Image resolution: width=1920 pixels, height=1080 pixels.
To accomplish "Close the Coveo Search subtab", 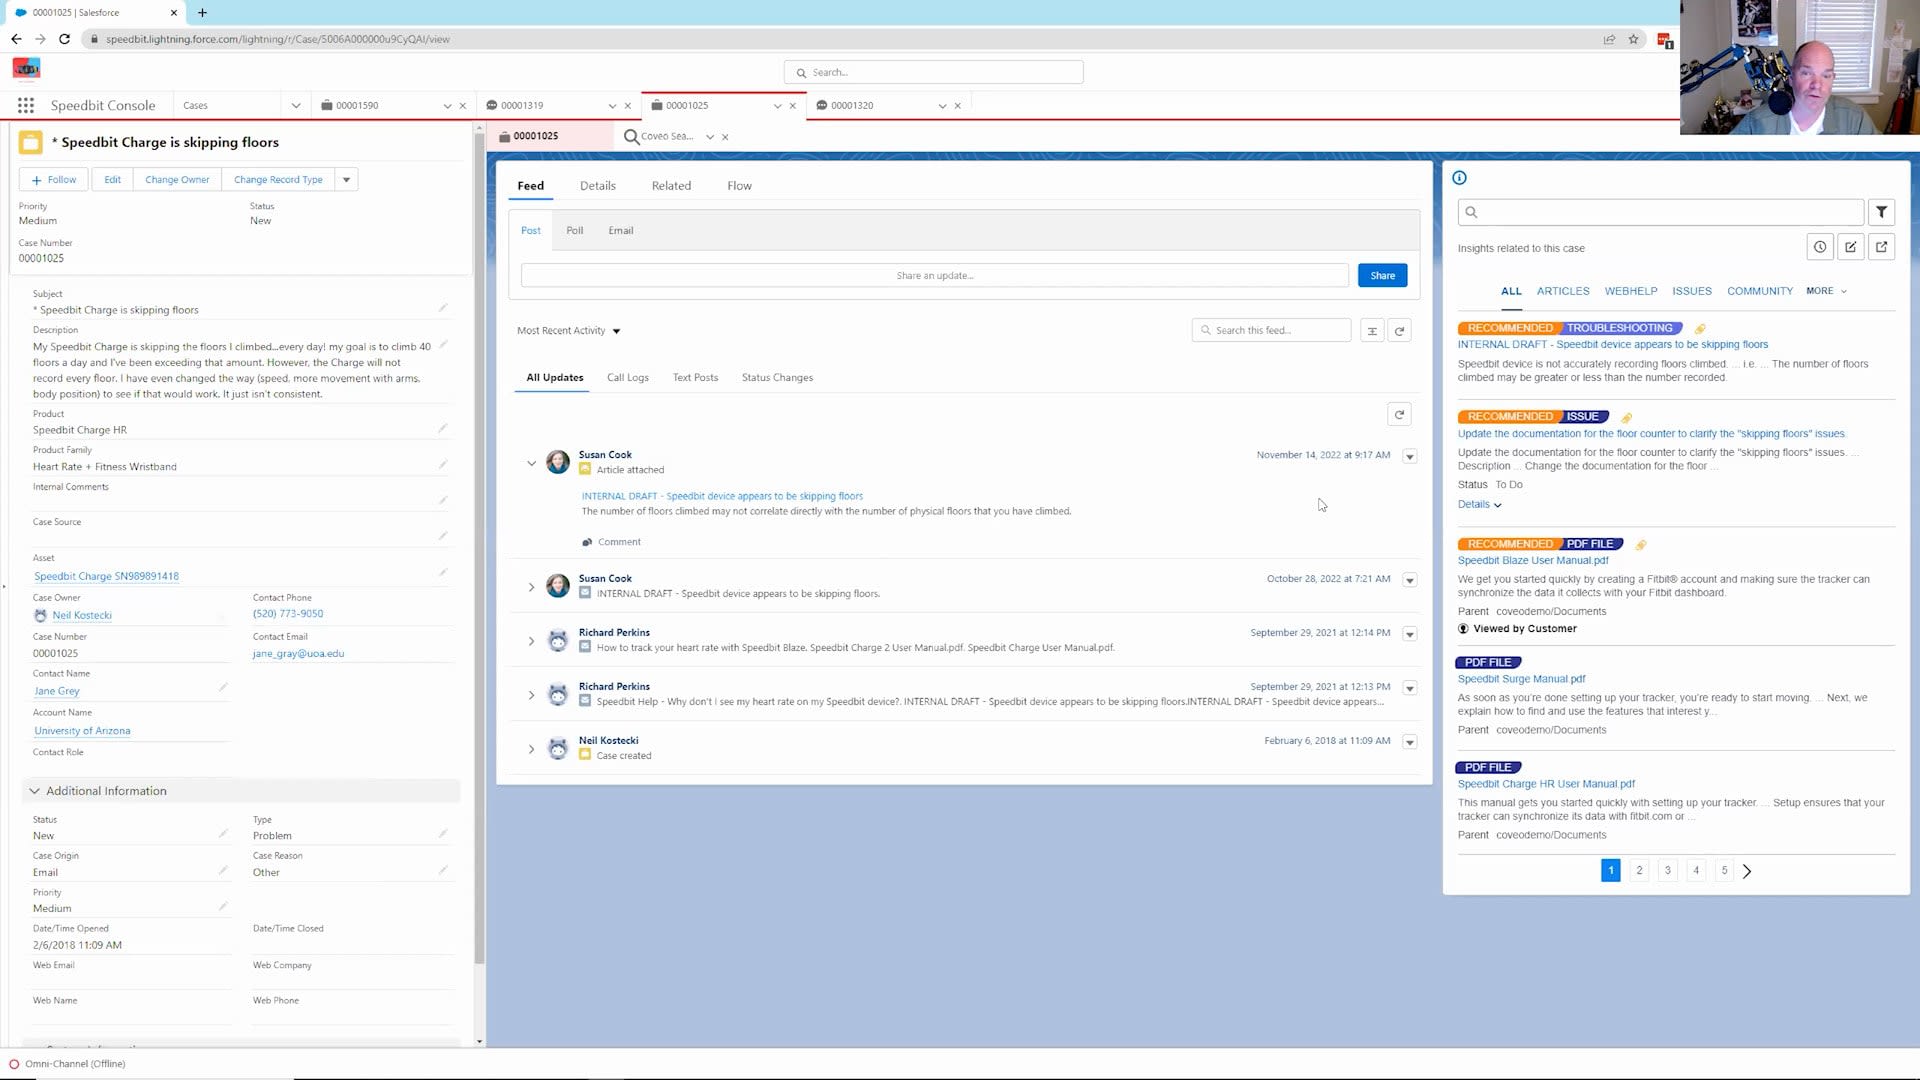I will [x=725, y=137].
